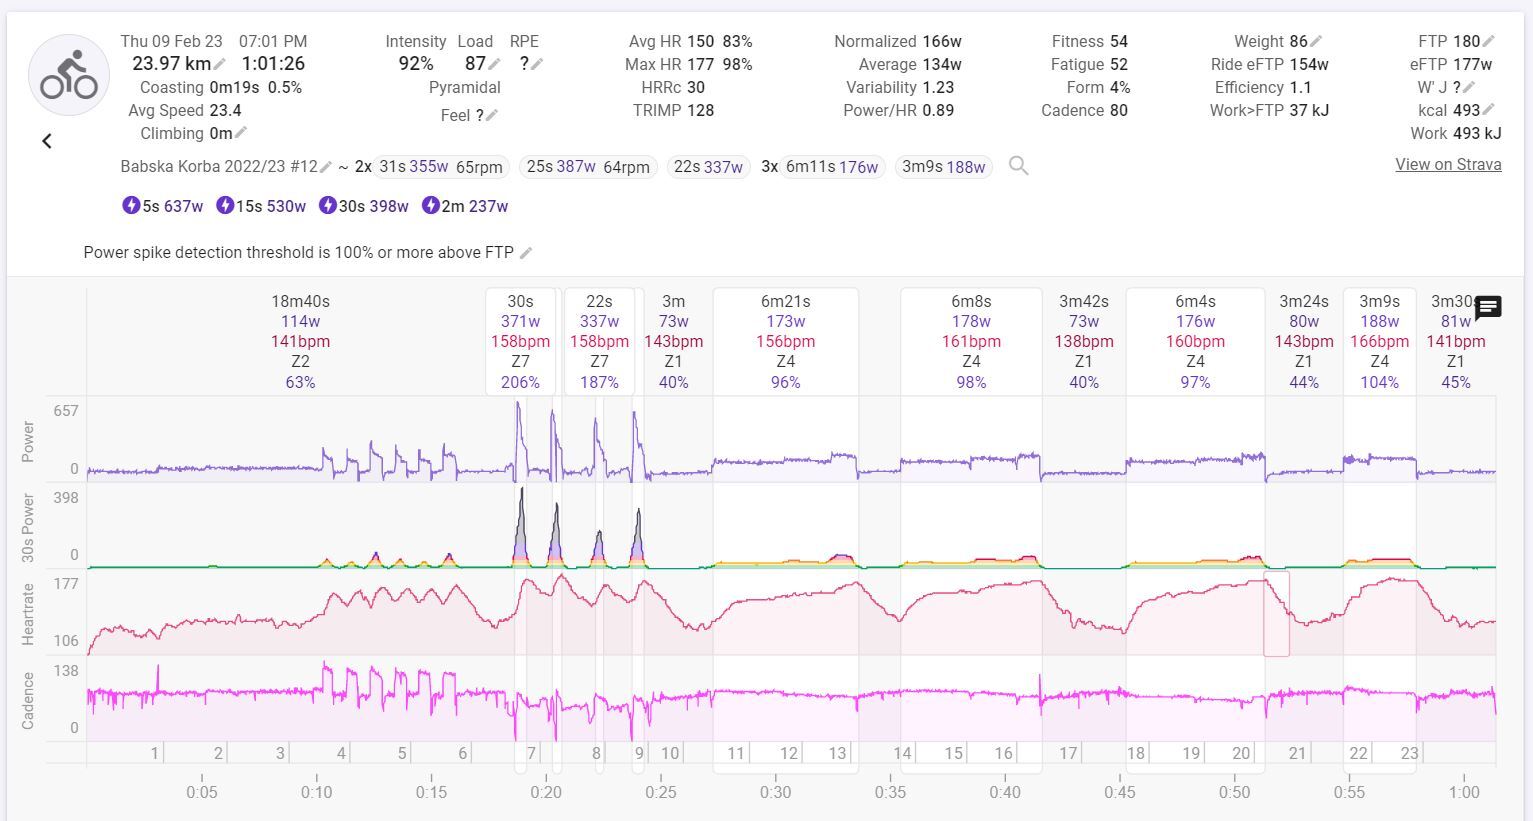1533x821 pixels.
Task: Click interval marker 21 on the timeline
Action: click(1297, 753)
